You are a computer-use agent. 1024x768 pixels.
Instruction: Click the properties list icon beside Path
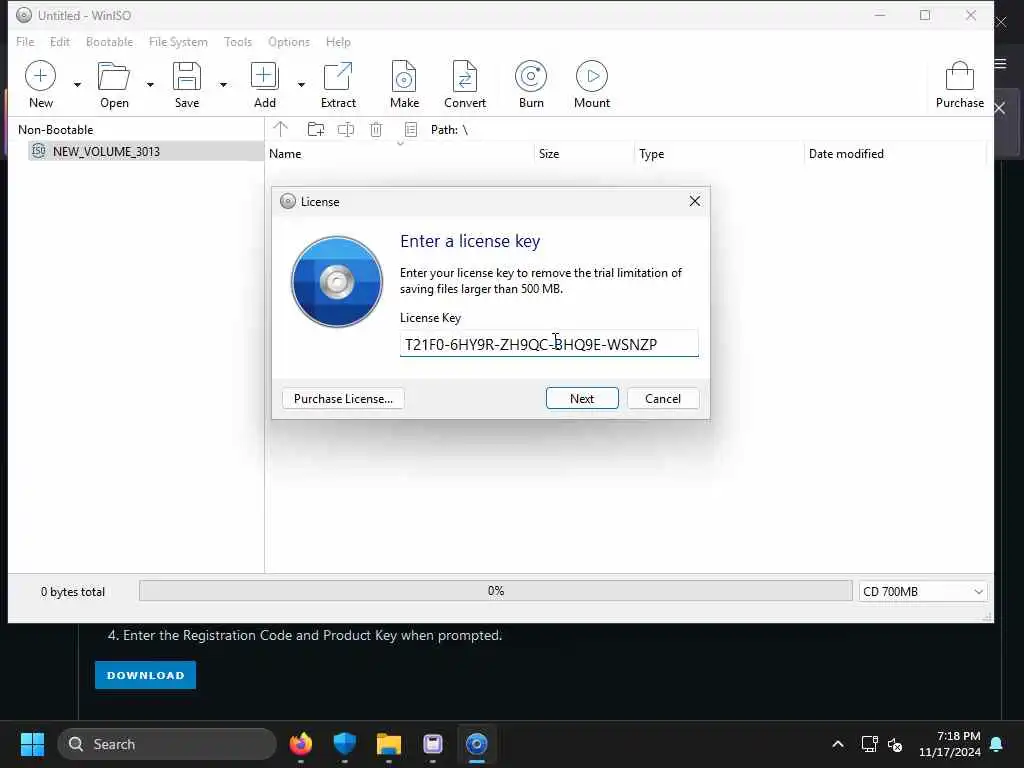pyautogui.click(x=411, y=129)
